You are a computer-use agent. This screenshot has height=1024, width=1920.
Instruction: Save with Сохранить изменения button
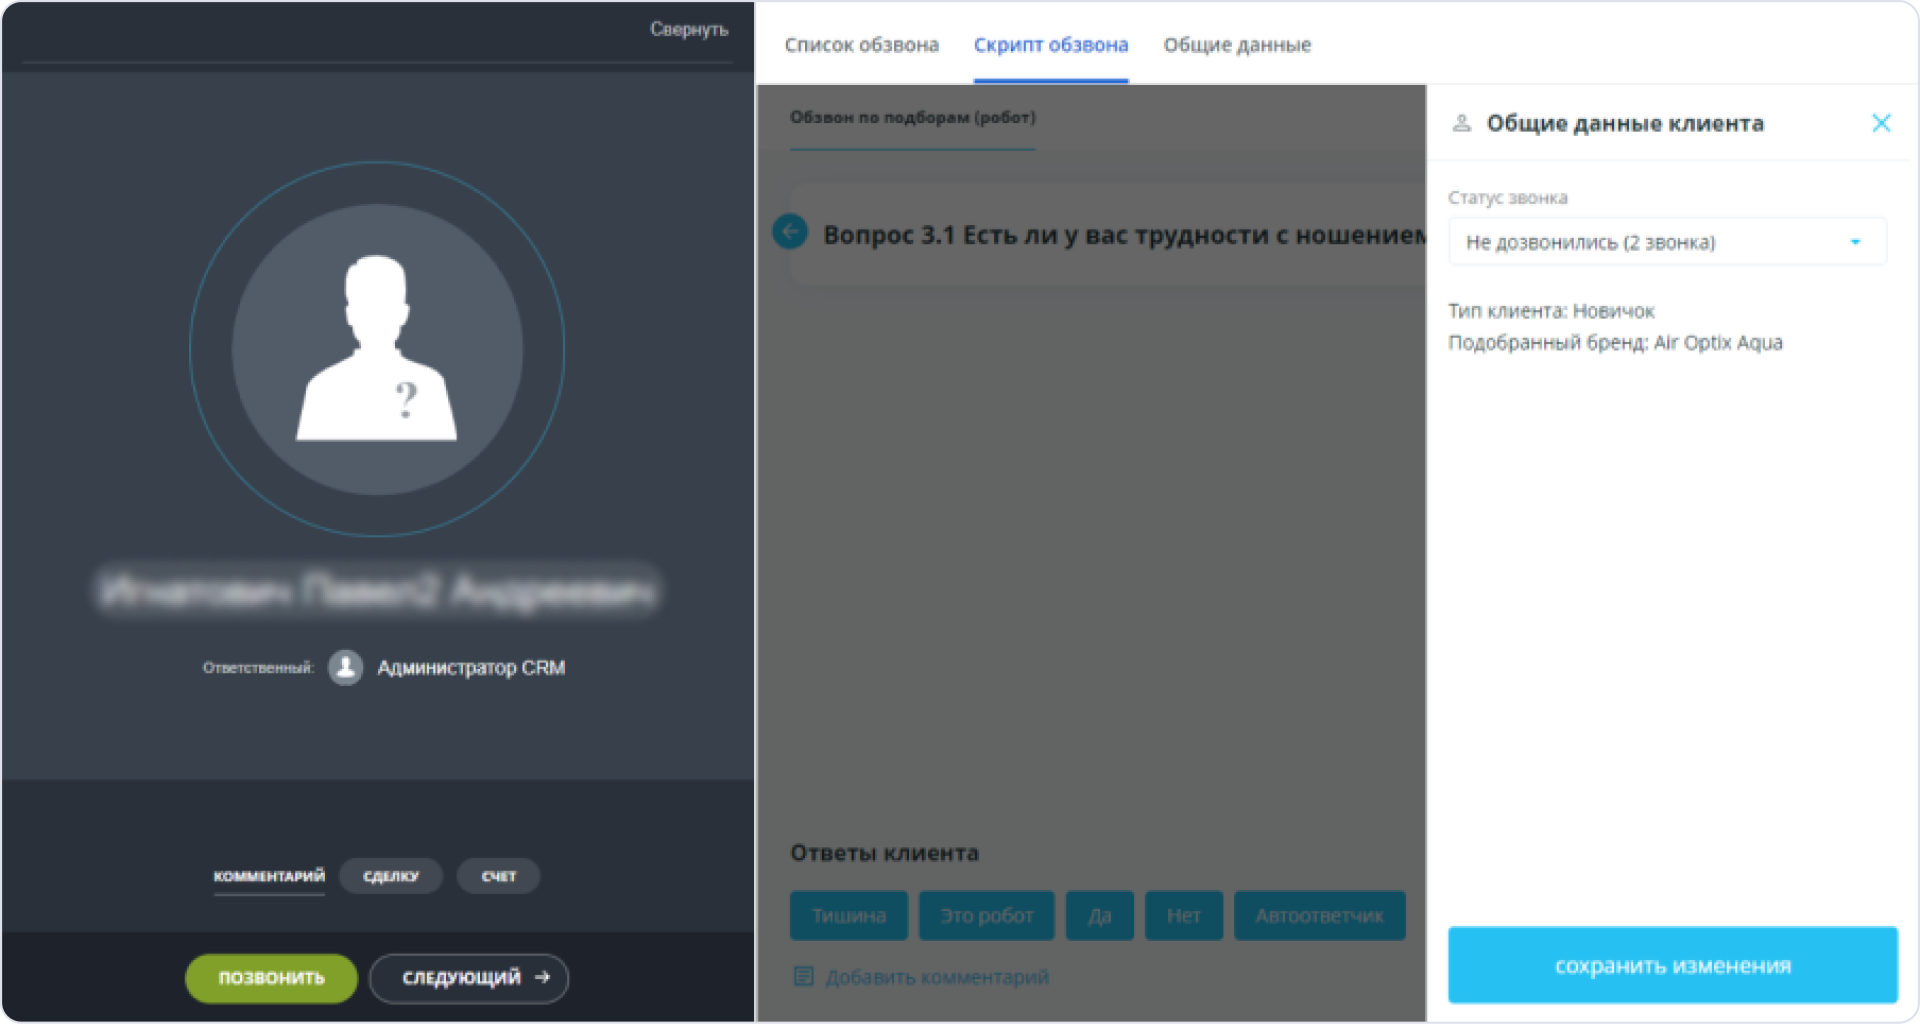click(x=1672, y=965)
